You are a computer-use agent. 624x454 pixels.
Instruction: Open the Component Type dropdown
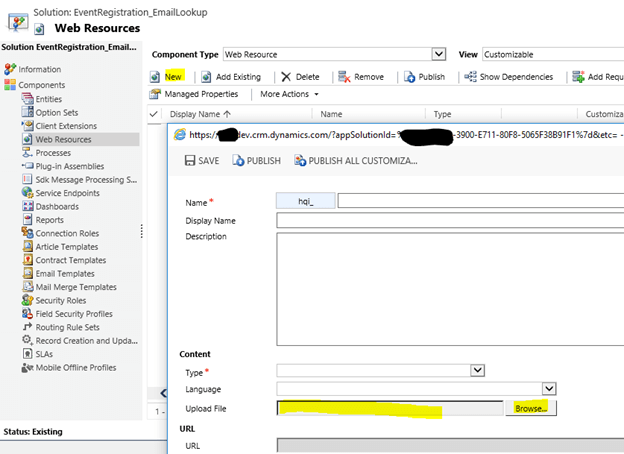pyautogui.click(x=439, y=54)
